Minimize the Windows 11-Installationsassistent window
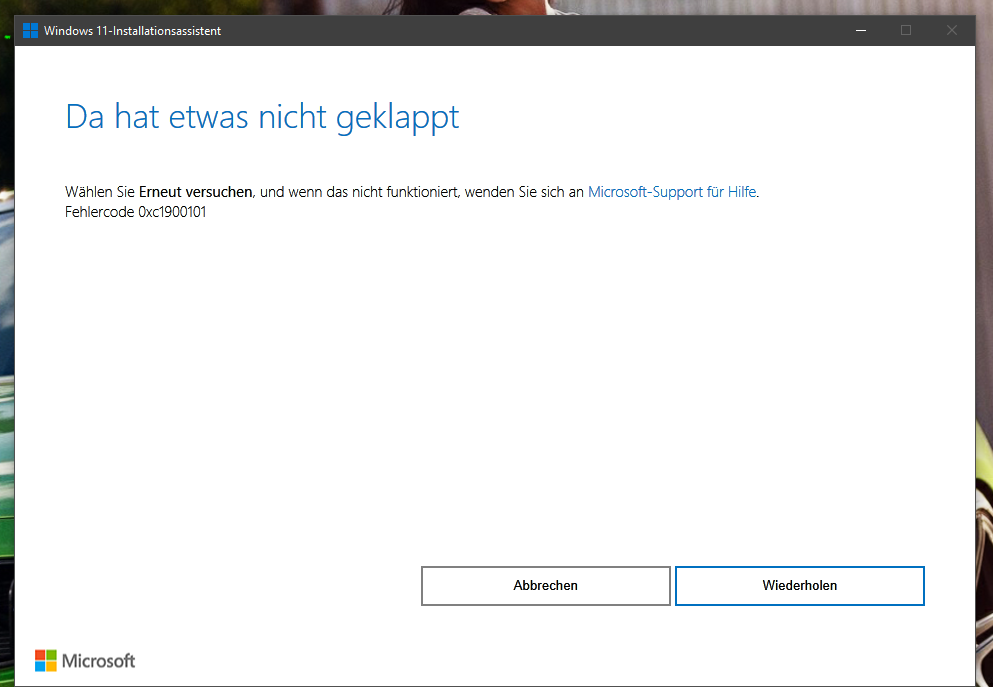This screenshot has height=687, width=993. 861,30
